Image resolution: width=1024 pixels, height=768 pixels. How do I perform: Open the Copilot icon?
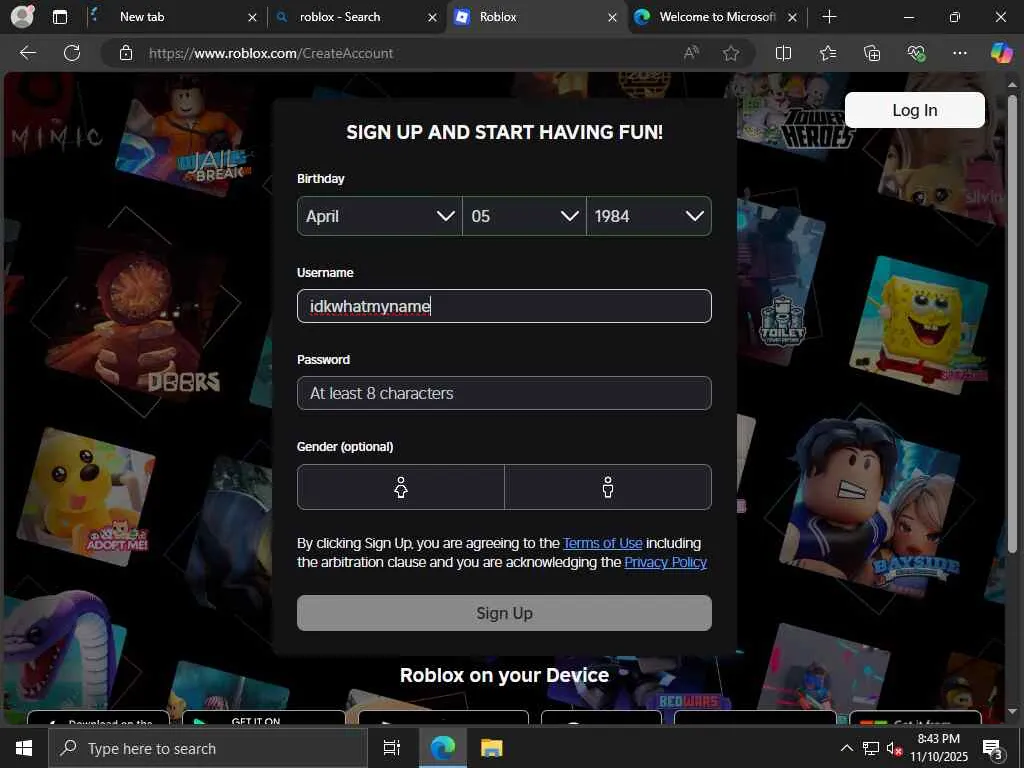tap(1000, 53)
